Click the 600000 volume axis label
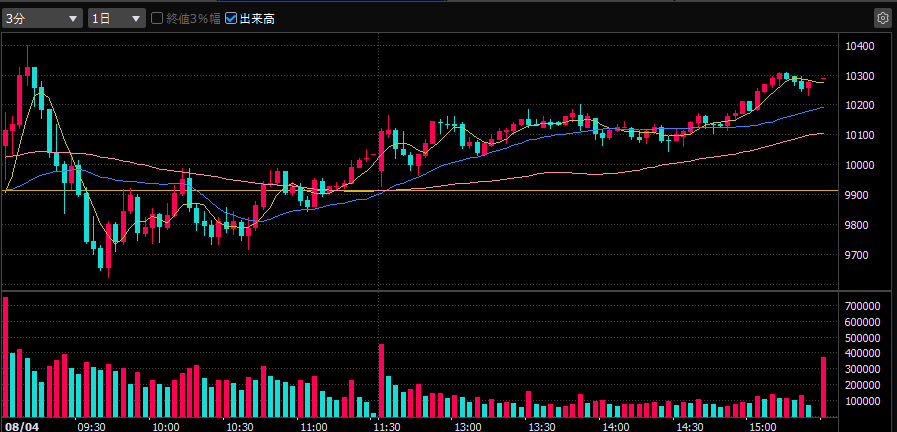The height and width of the screenshot is (432, 897). 862,322
